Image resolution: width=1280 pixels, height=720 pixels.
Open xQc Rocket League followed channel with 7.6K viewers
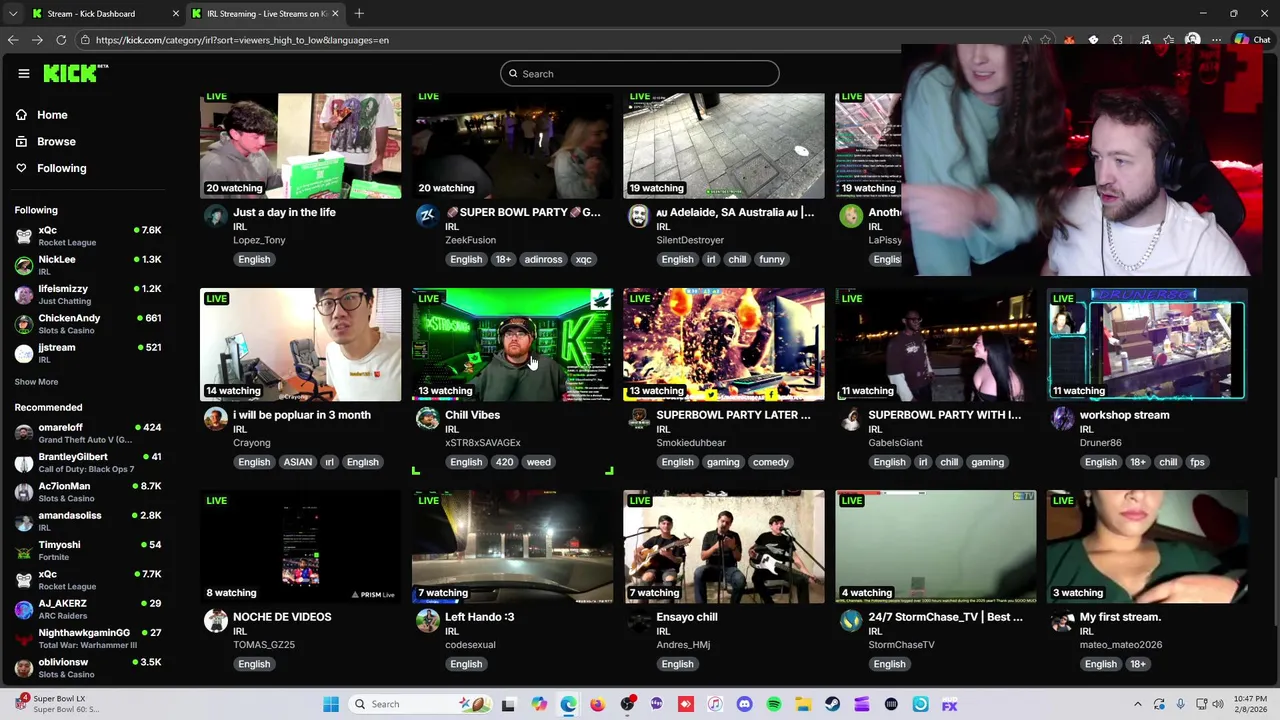tap(88, 236)
